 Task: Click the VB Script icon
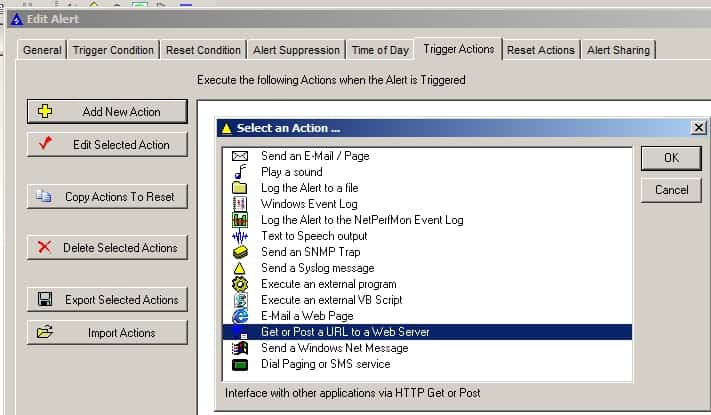240,300
